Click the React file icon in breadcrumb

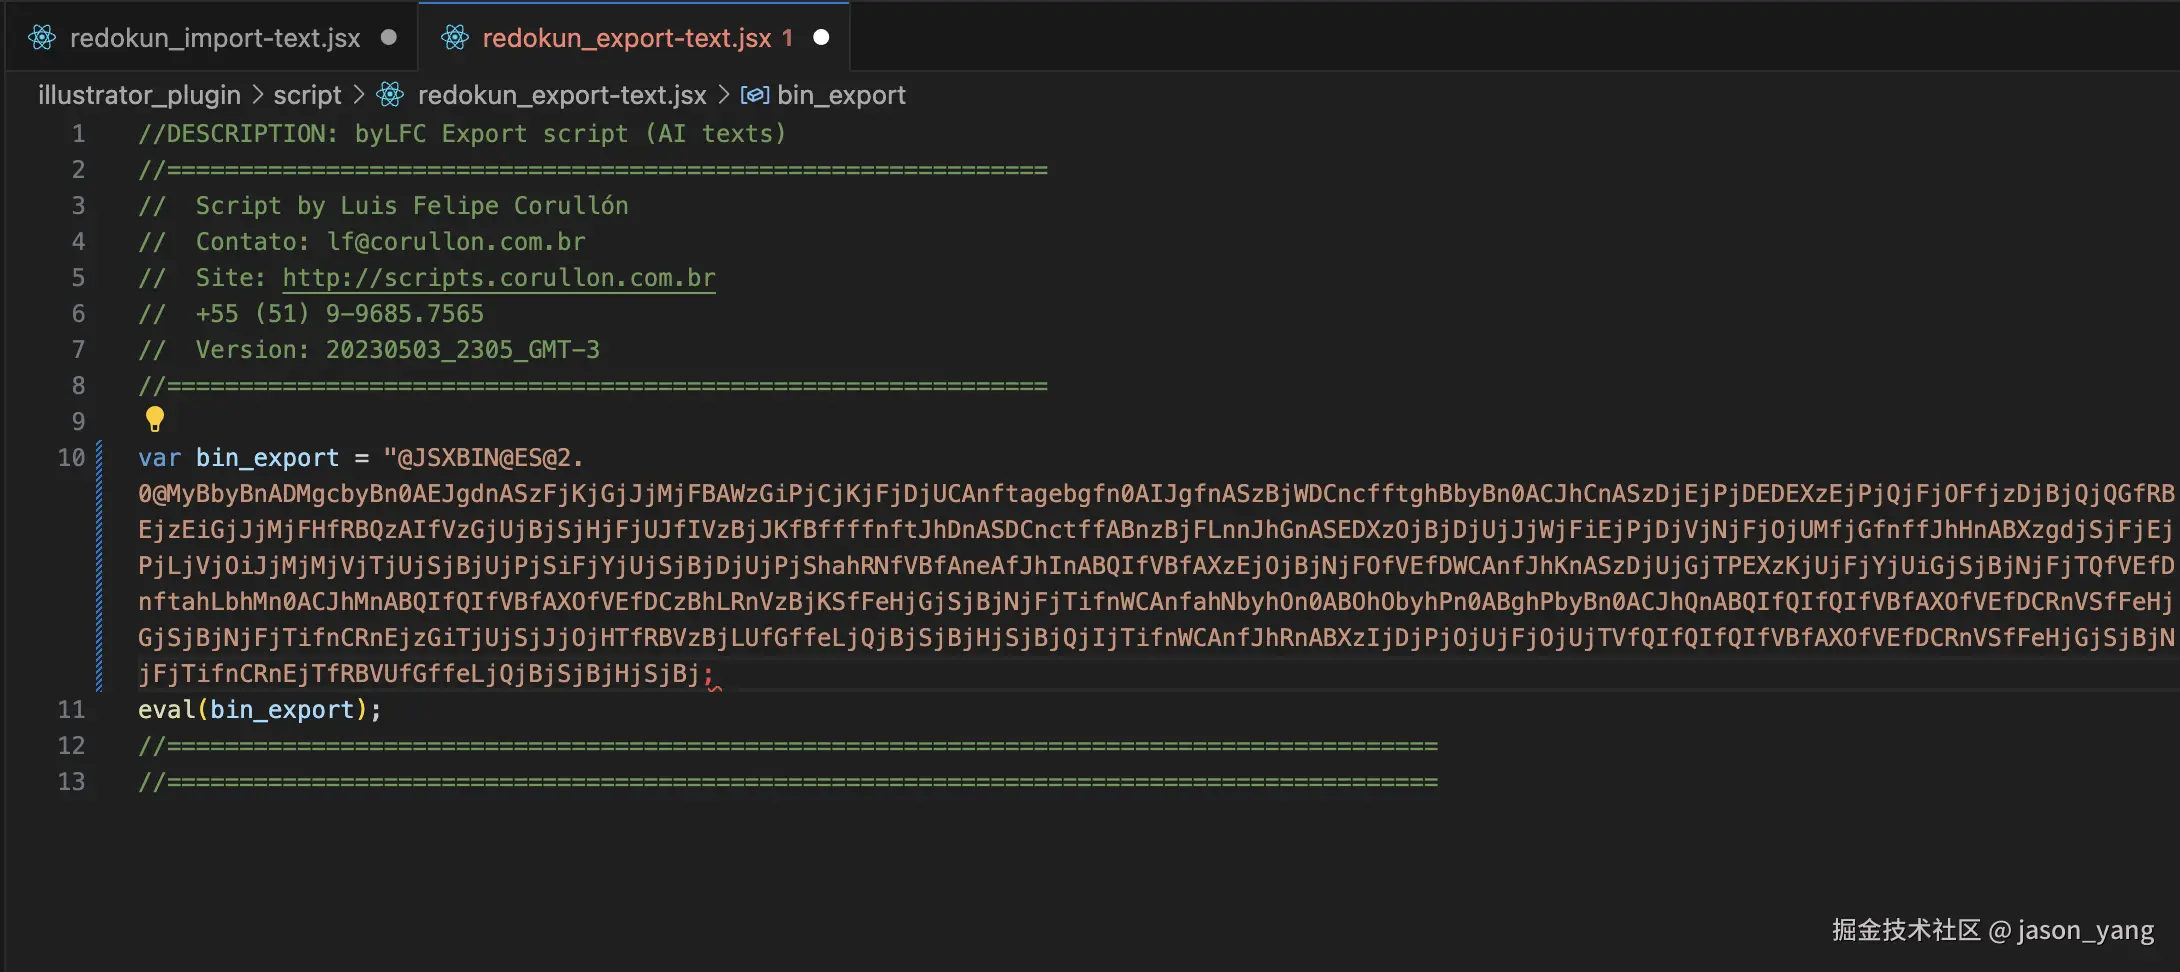(x=390, y=95)
